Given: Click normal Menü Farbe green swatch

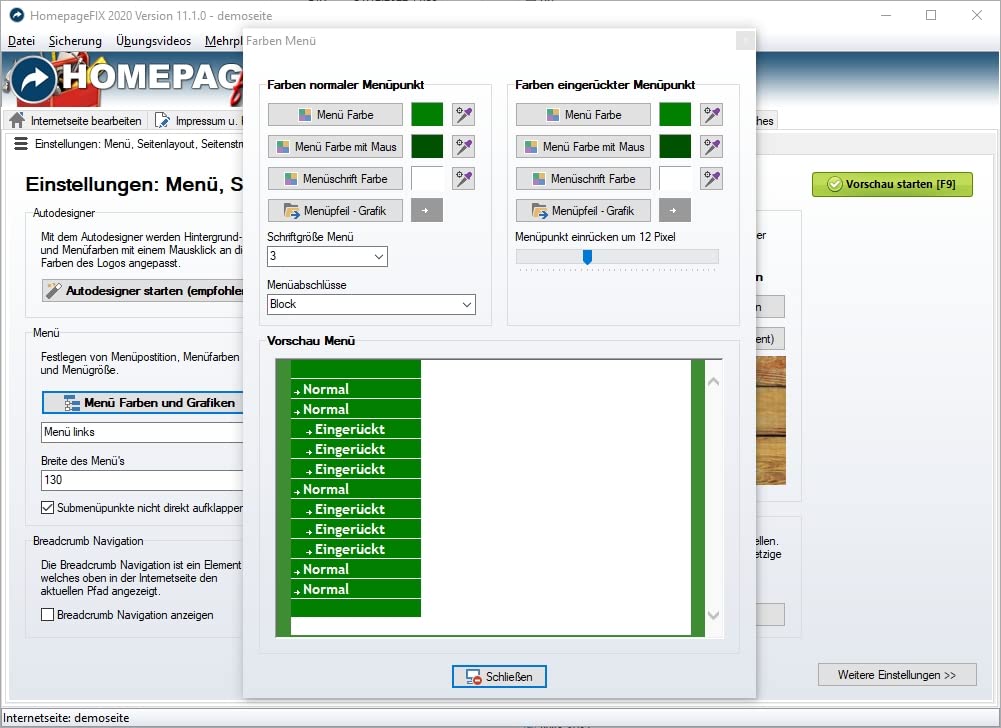Looking at the screenshot, I should [426, 115].
